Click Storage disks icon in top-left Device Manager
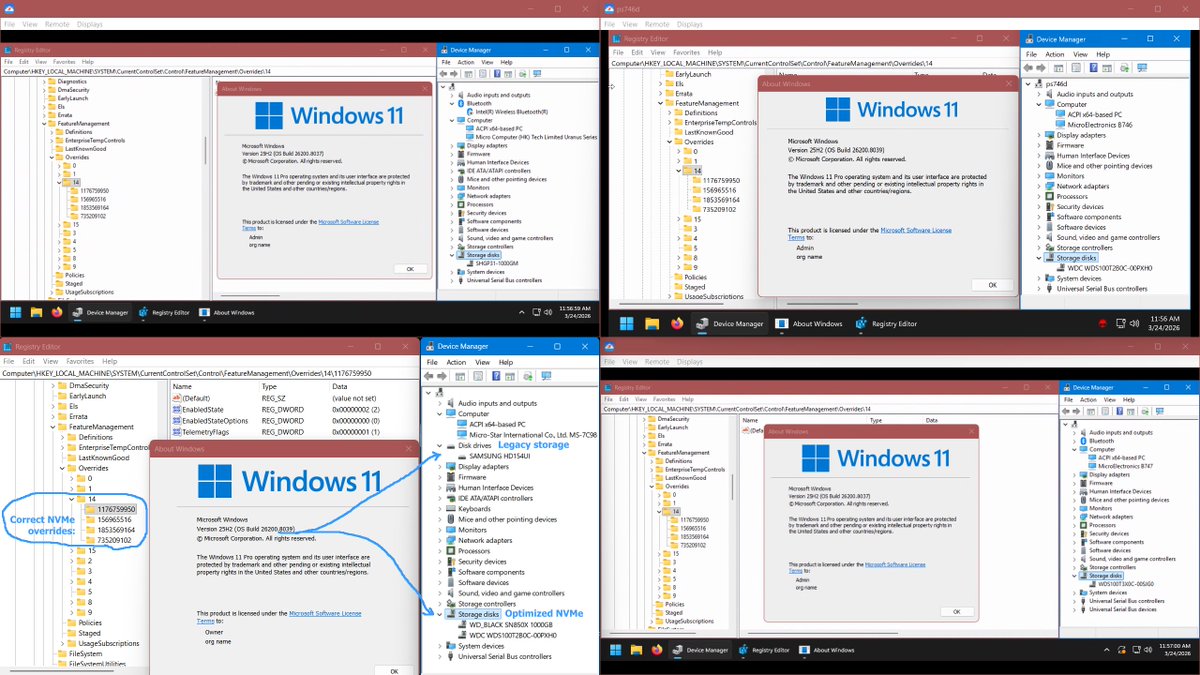Viewport: 1200px width, 675px height. (x=461, y=255)
